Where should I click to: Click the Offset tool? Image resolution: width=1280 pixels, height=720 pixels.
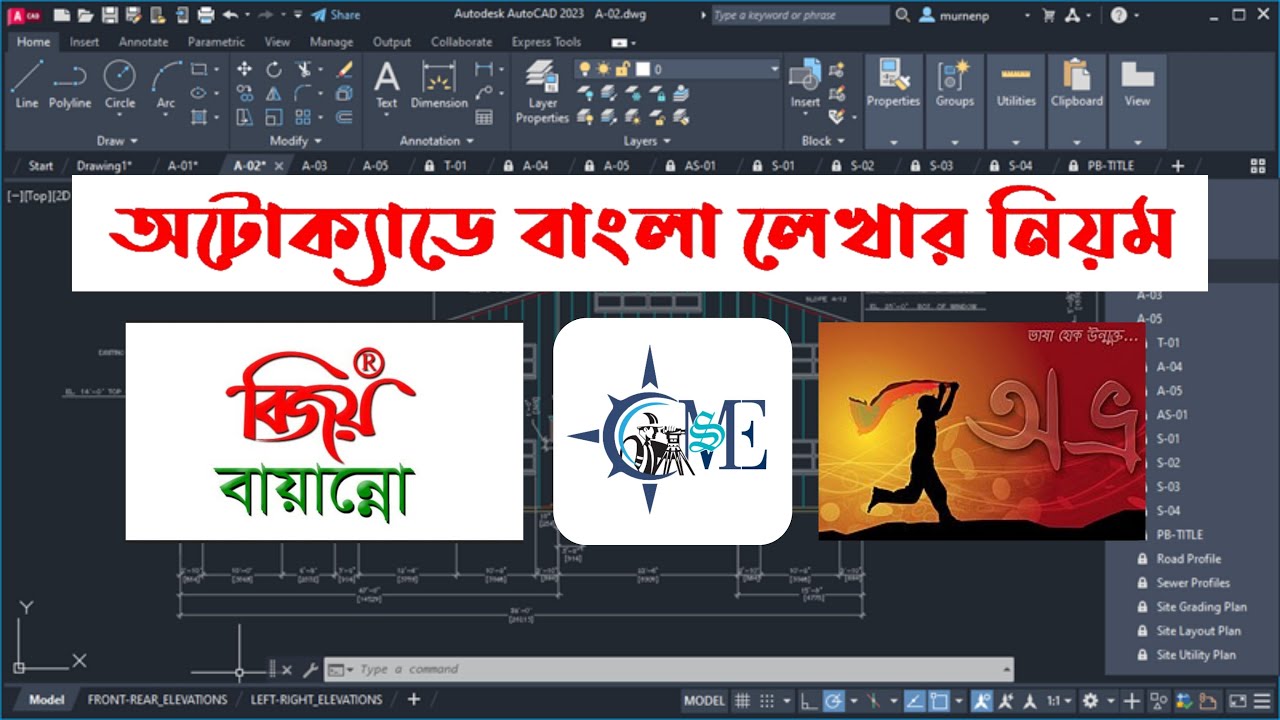click(x=345, y=117)
